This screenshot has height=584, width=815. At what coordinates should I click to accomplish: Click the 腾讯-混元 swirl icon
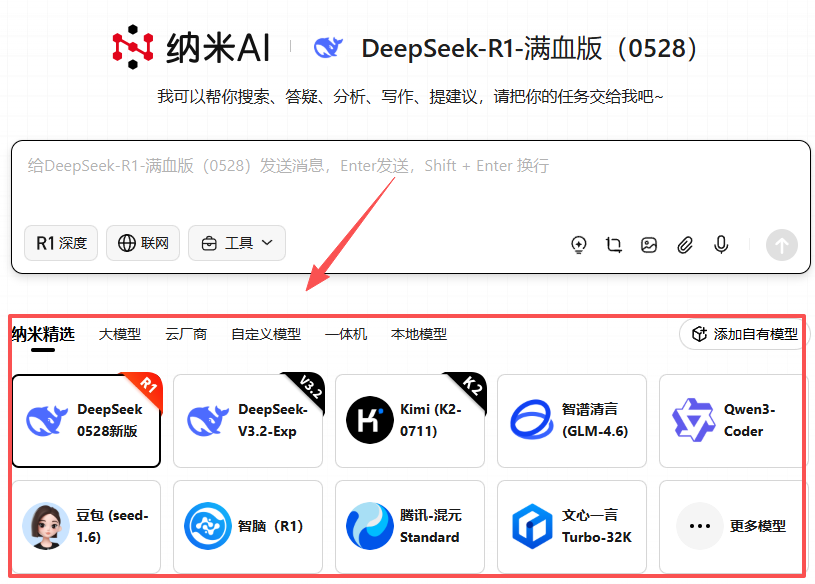coord(370,526)
